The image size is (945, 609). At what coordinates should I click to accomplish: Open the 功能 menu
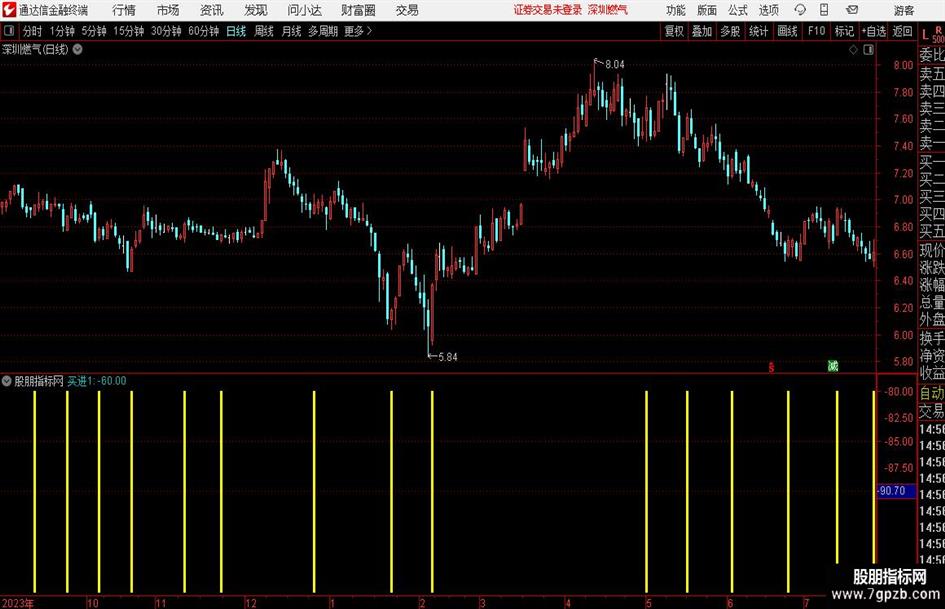coord(676,10)
